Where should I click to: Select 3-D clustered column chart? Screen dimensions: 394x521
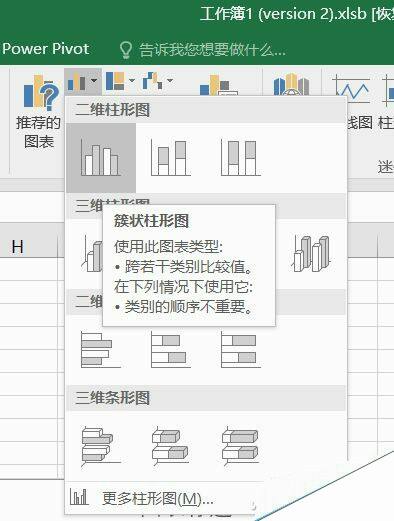click(x=92, y=253)
